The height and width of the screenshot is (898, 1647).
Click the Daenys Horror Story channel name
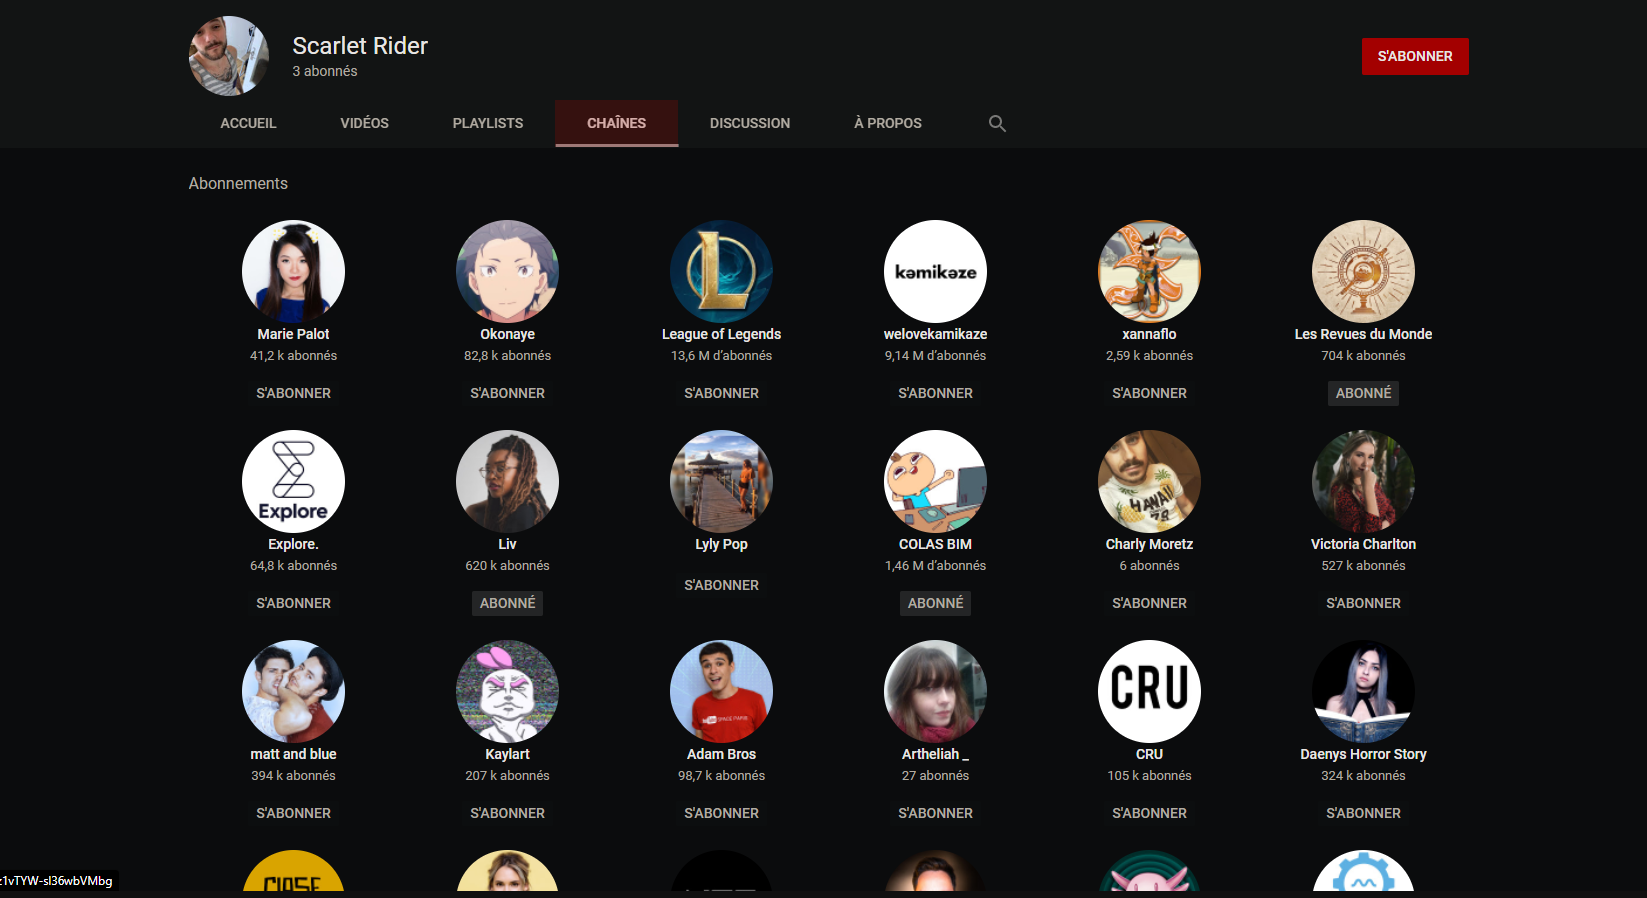coord(1363,754)
